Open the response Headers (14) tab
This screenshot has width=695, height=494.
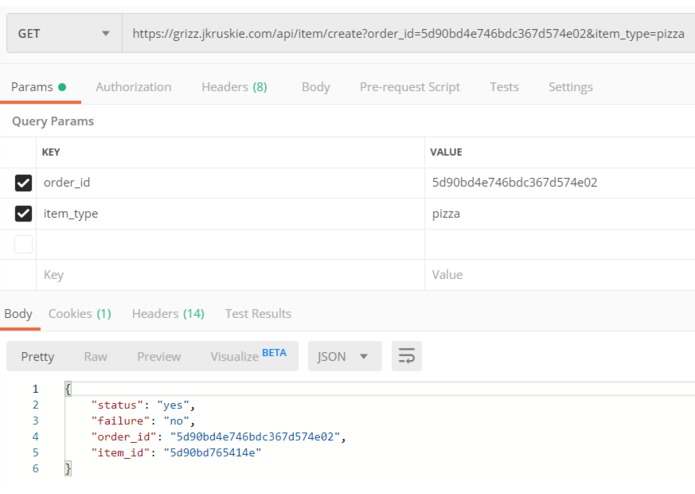[x=168, y=314]
